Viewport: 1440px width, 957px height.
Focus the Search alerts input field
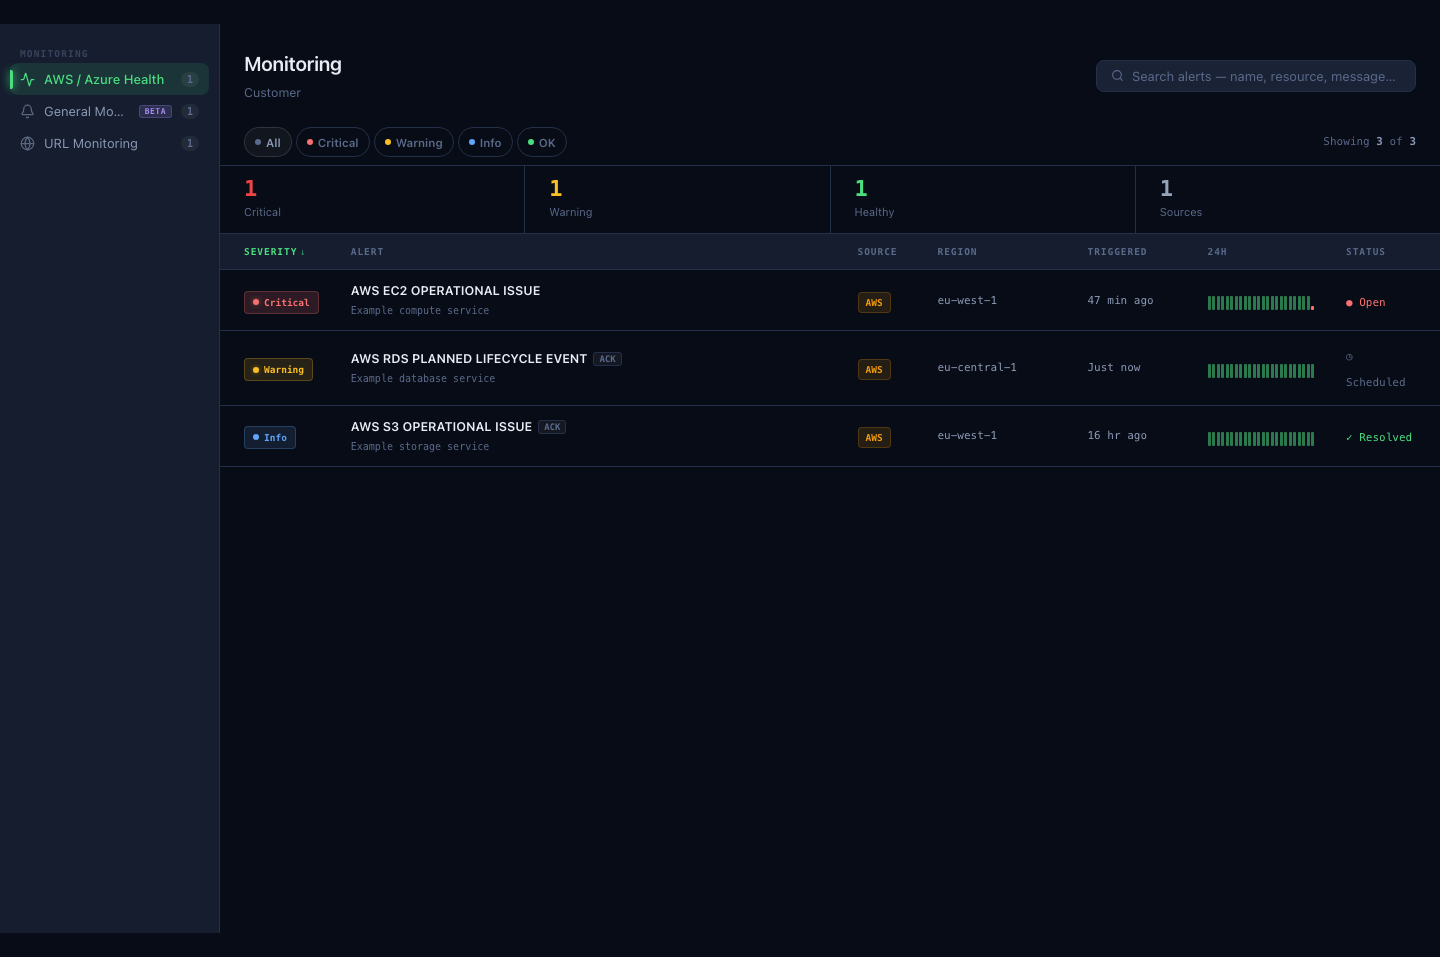[x=1255, y=76]
